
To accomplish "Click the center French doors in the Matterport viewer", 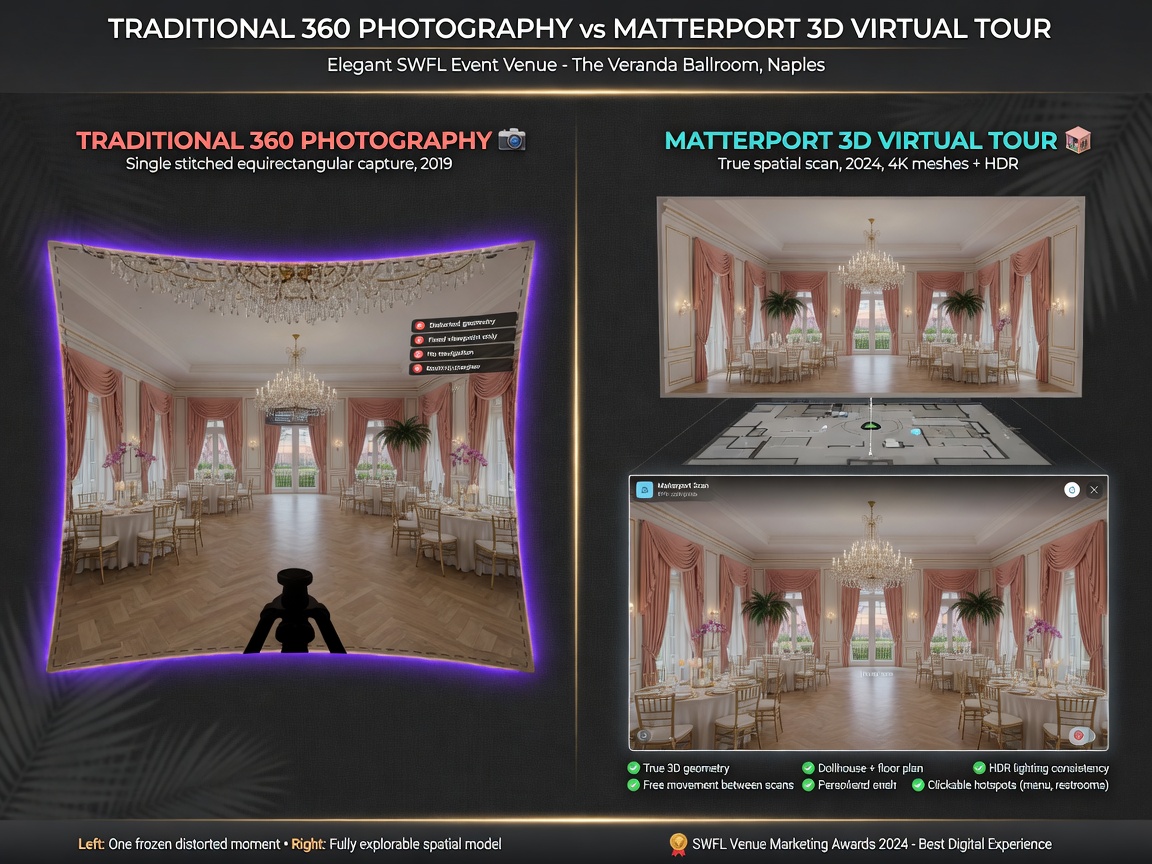I will tap(873, 628).
